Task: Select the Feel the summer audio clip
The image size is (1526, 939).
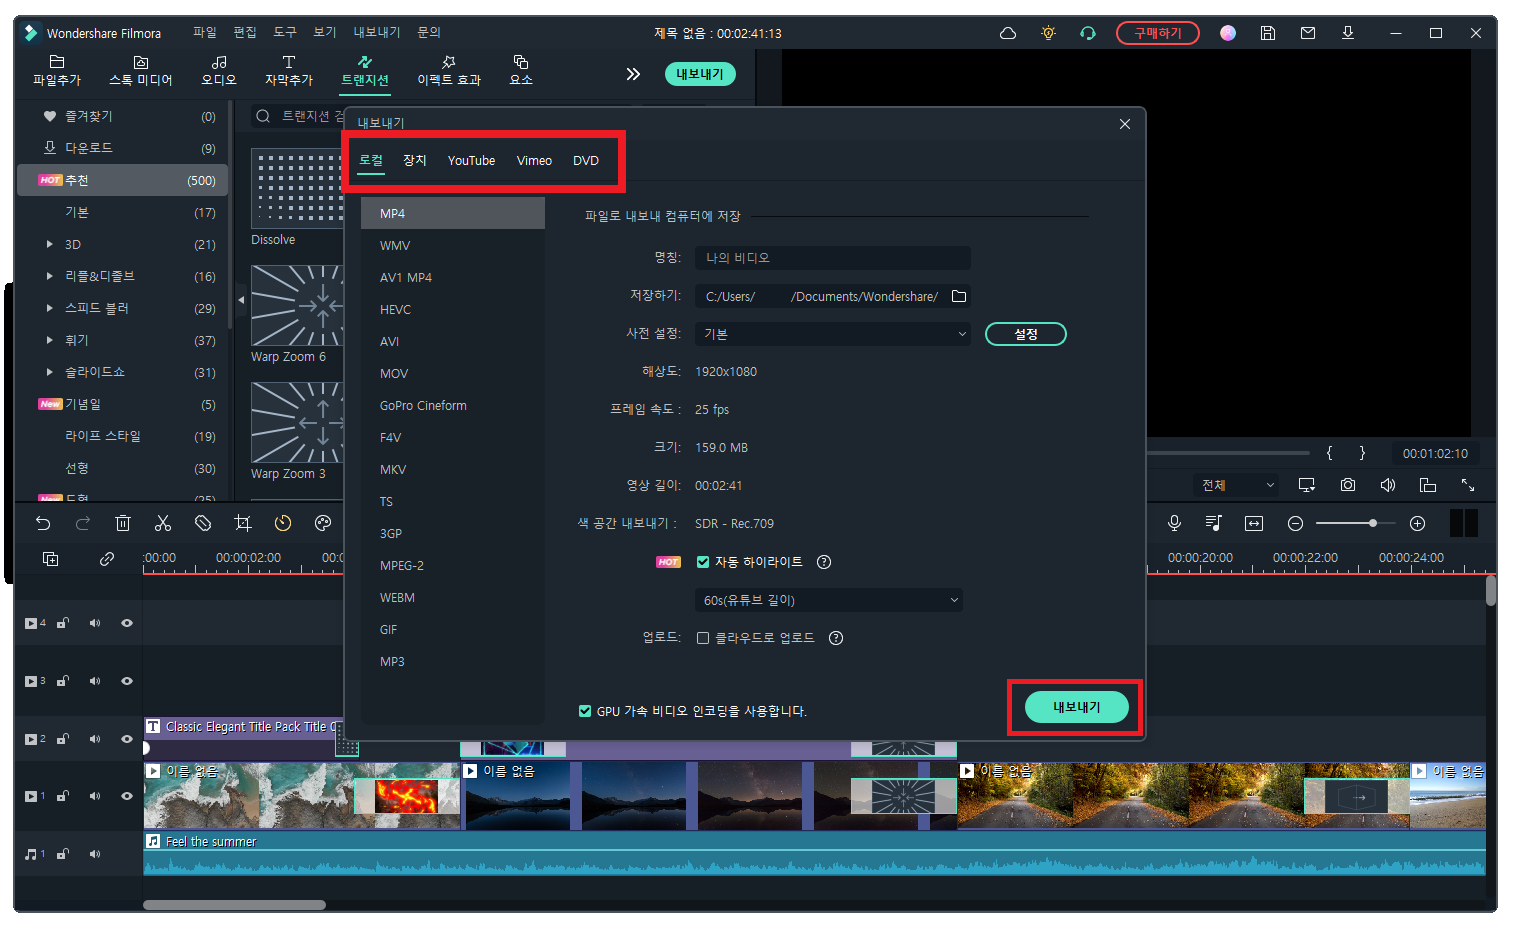Action: [815, 854]
